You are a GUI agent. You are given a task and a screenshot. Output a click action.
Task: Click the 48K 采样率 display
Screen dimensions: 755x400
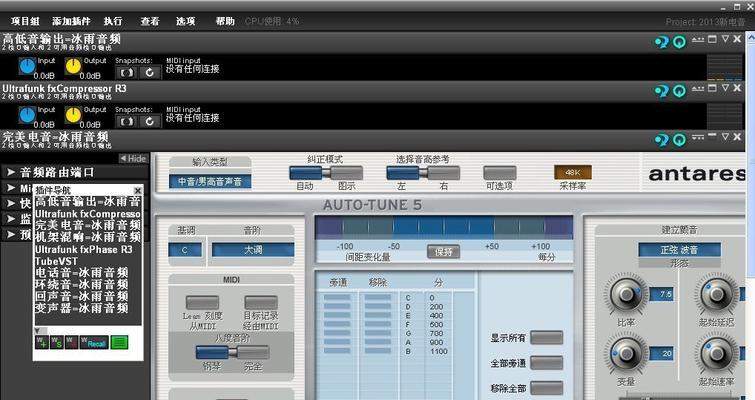[573, 172]
